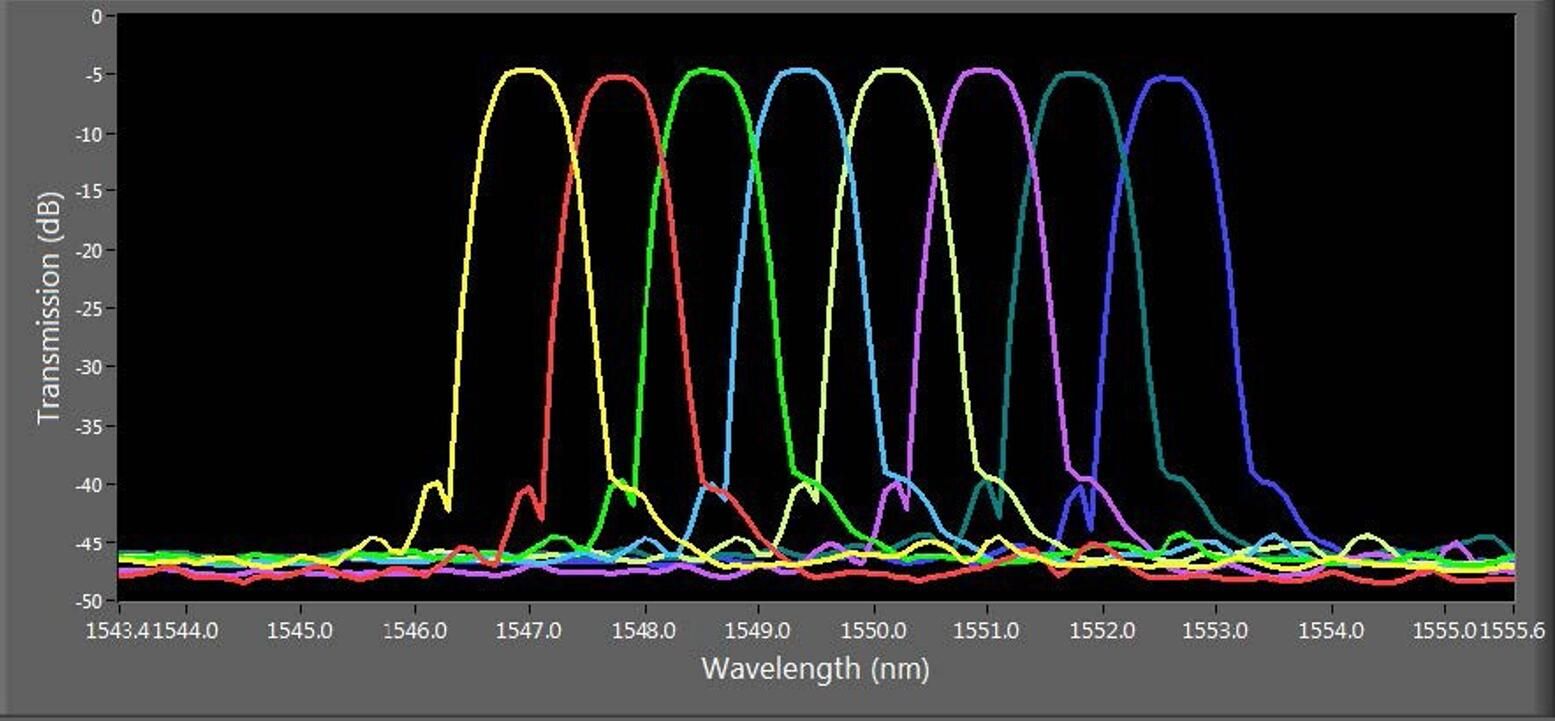Click the -50 dB tick label
Screen dimensions: 1555x721
[x=88, y=600]
